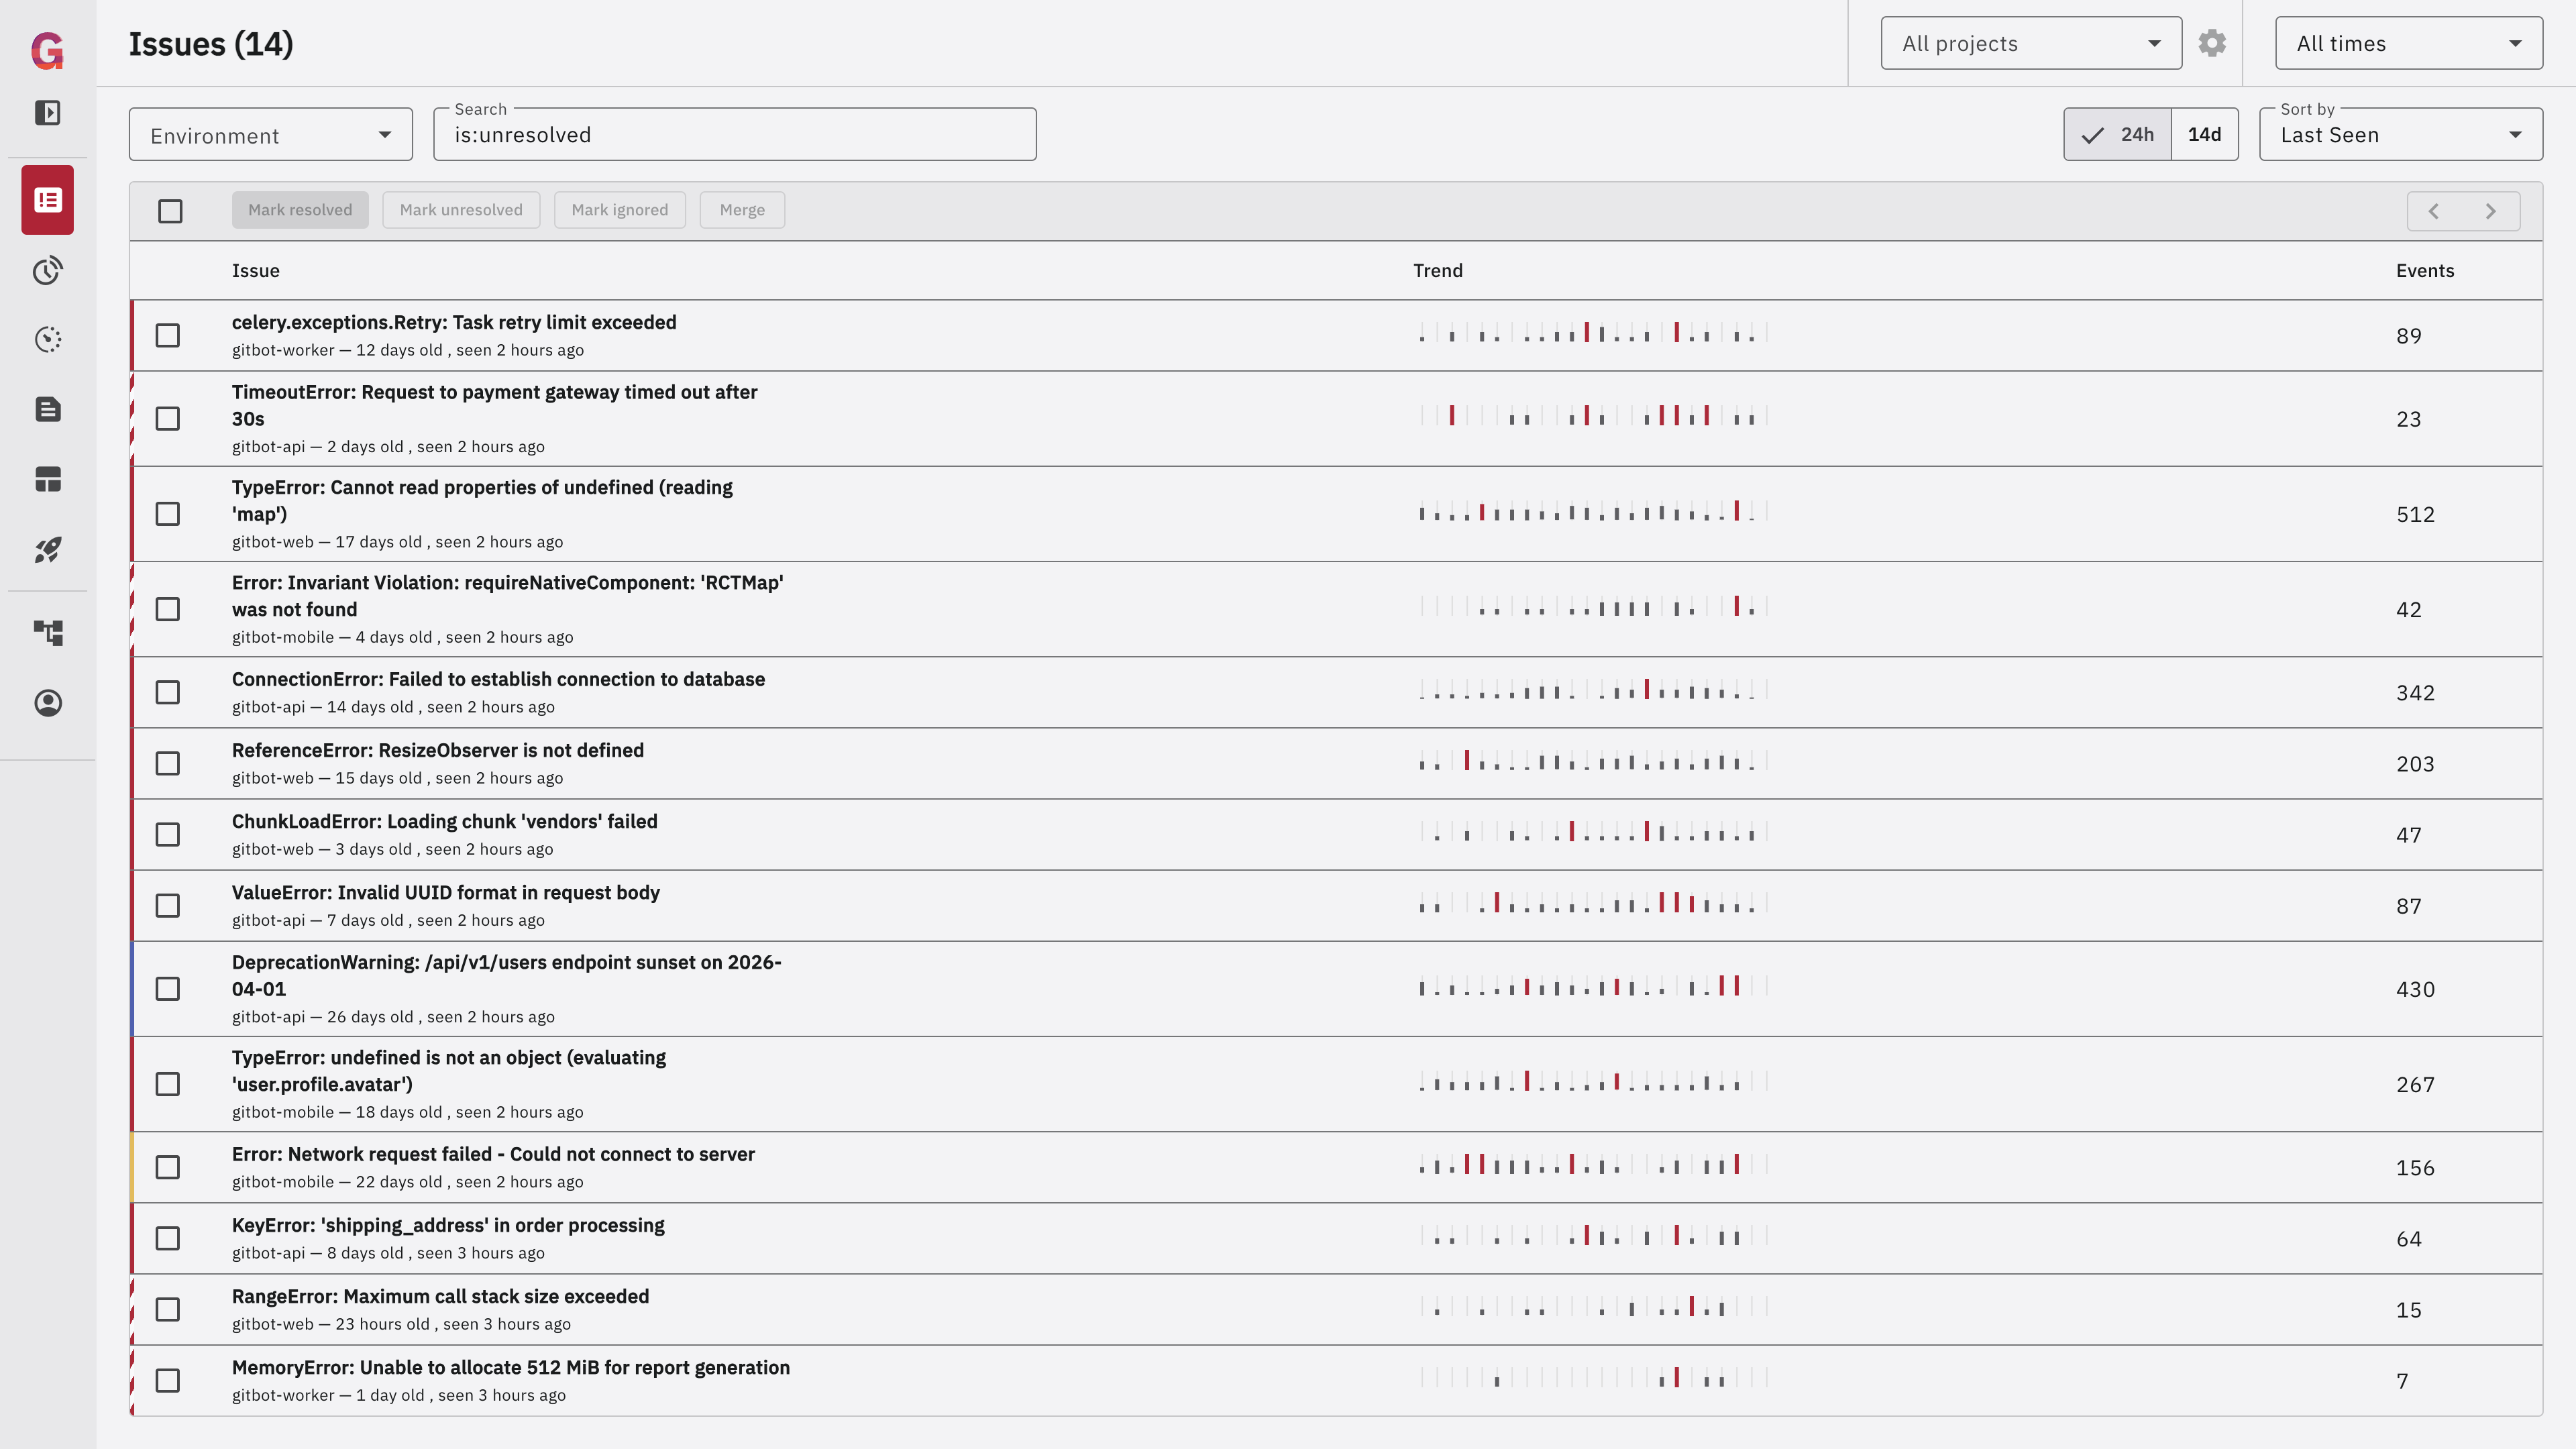The height and width of the screenshot is (1449, 2576).
Task: Check the MemoryError report generation issue checkbox
Action: [x=167, y=1380]
